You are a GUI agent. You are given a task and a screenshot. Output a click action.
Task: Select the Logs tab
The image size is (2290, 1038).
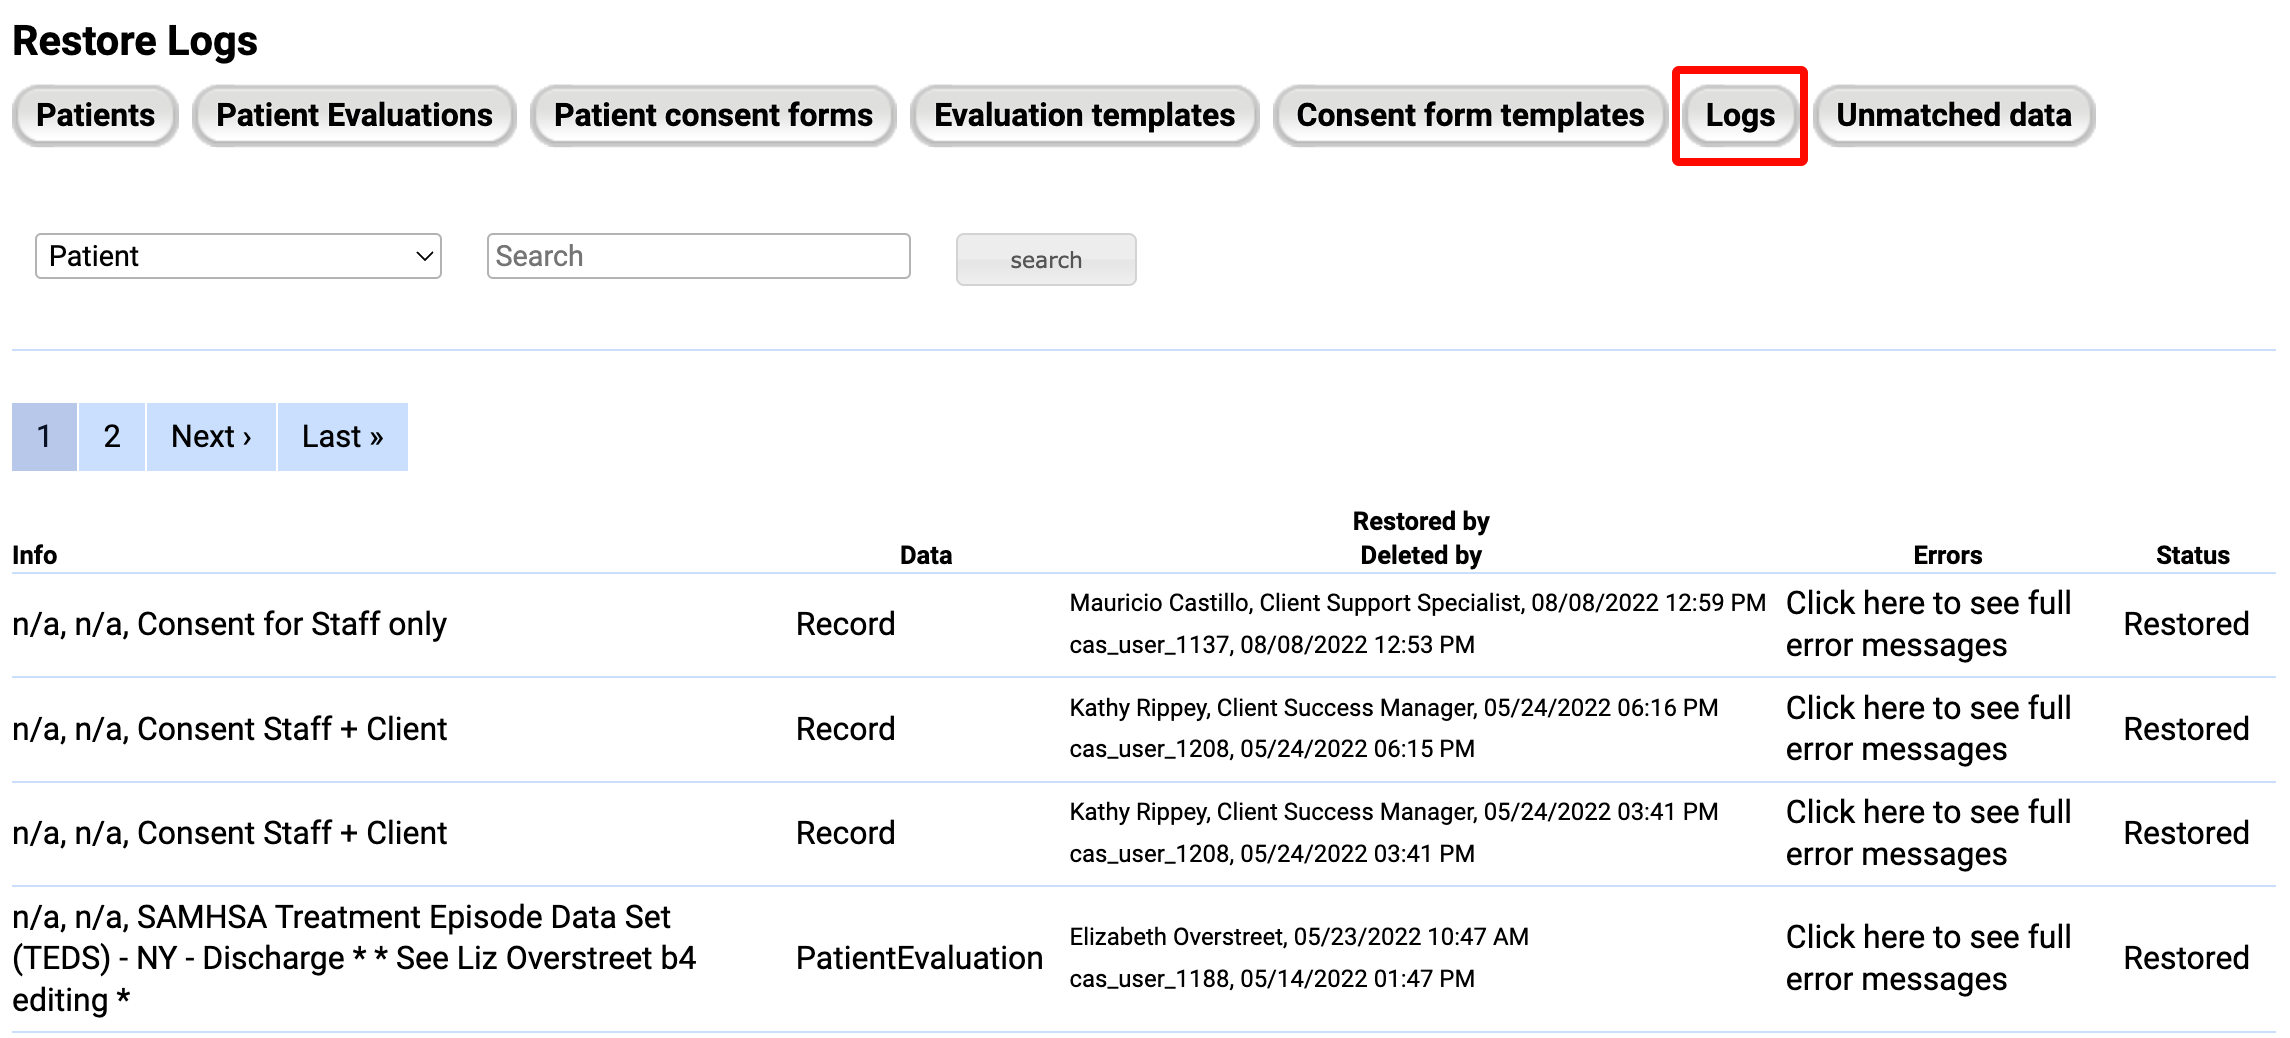coord(1740,115)
